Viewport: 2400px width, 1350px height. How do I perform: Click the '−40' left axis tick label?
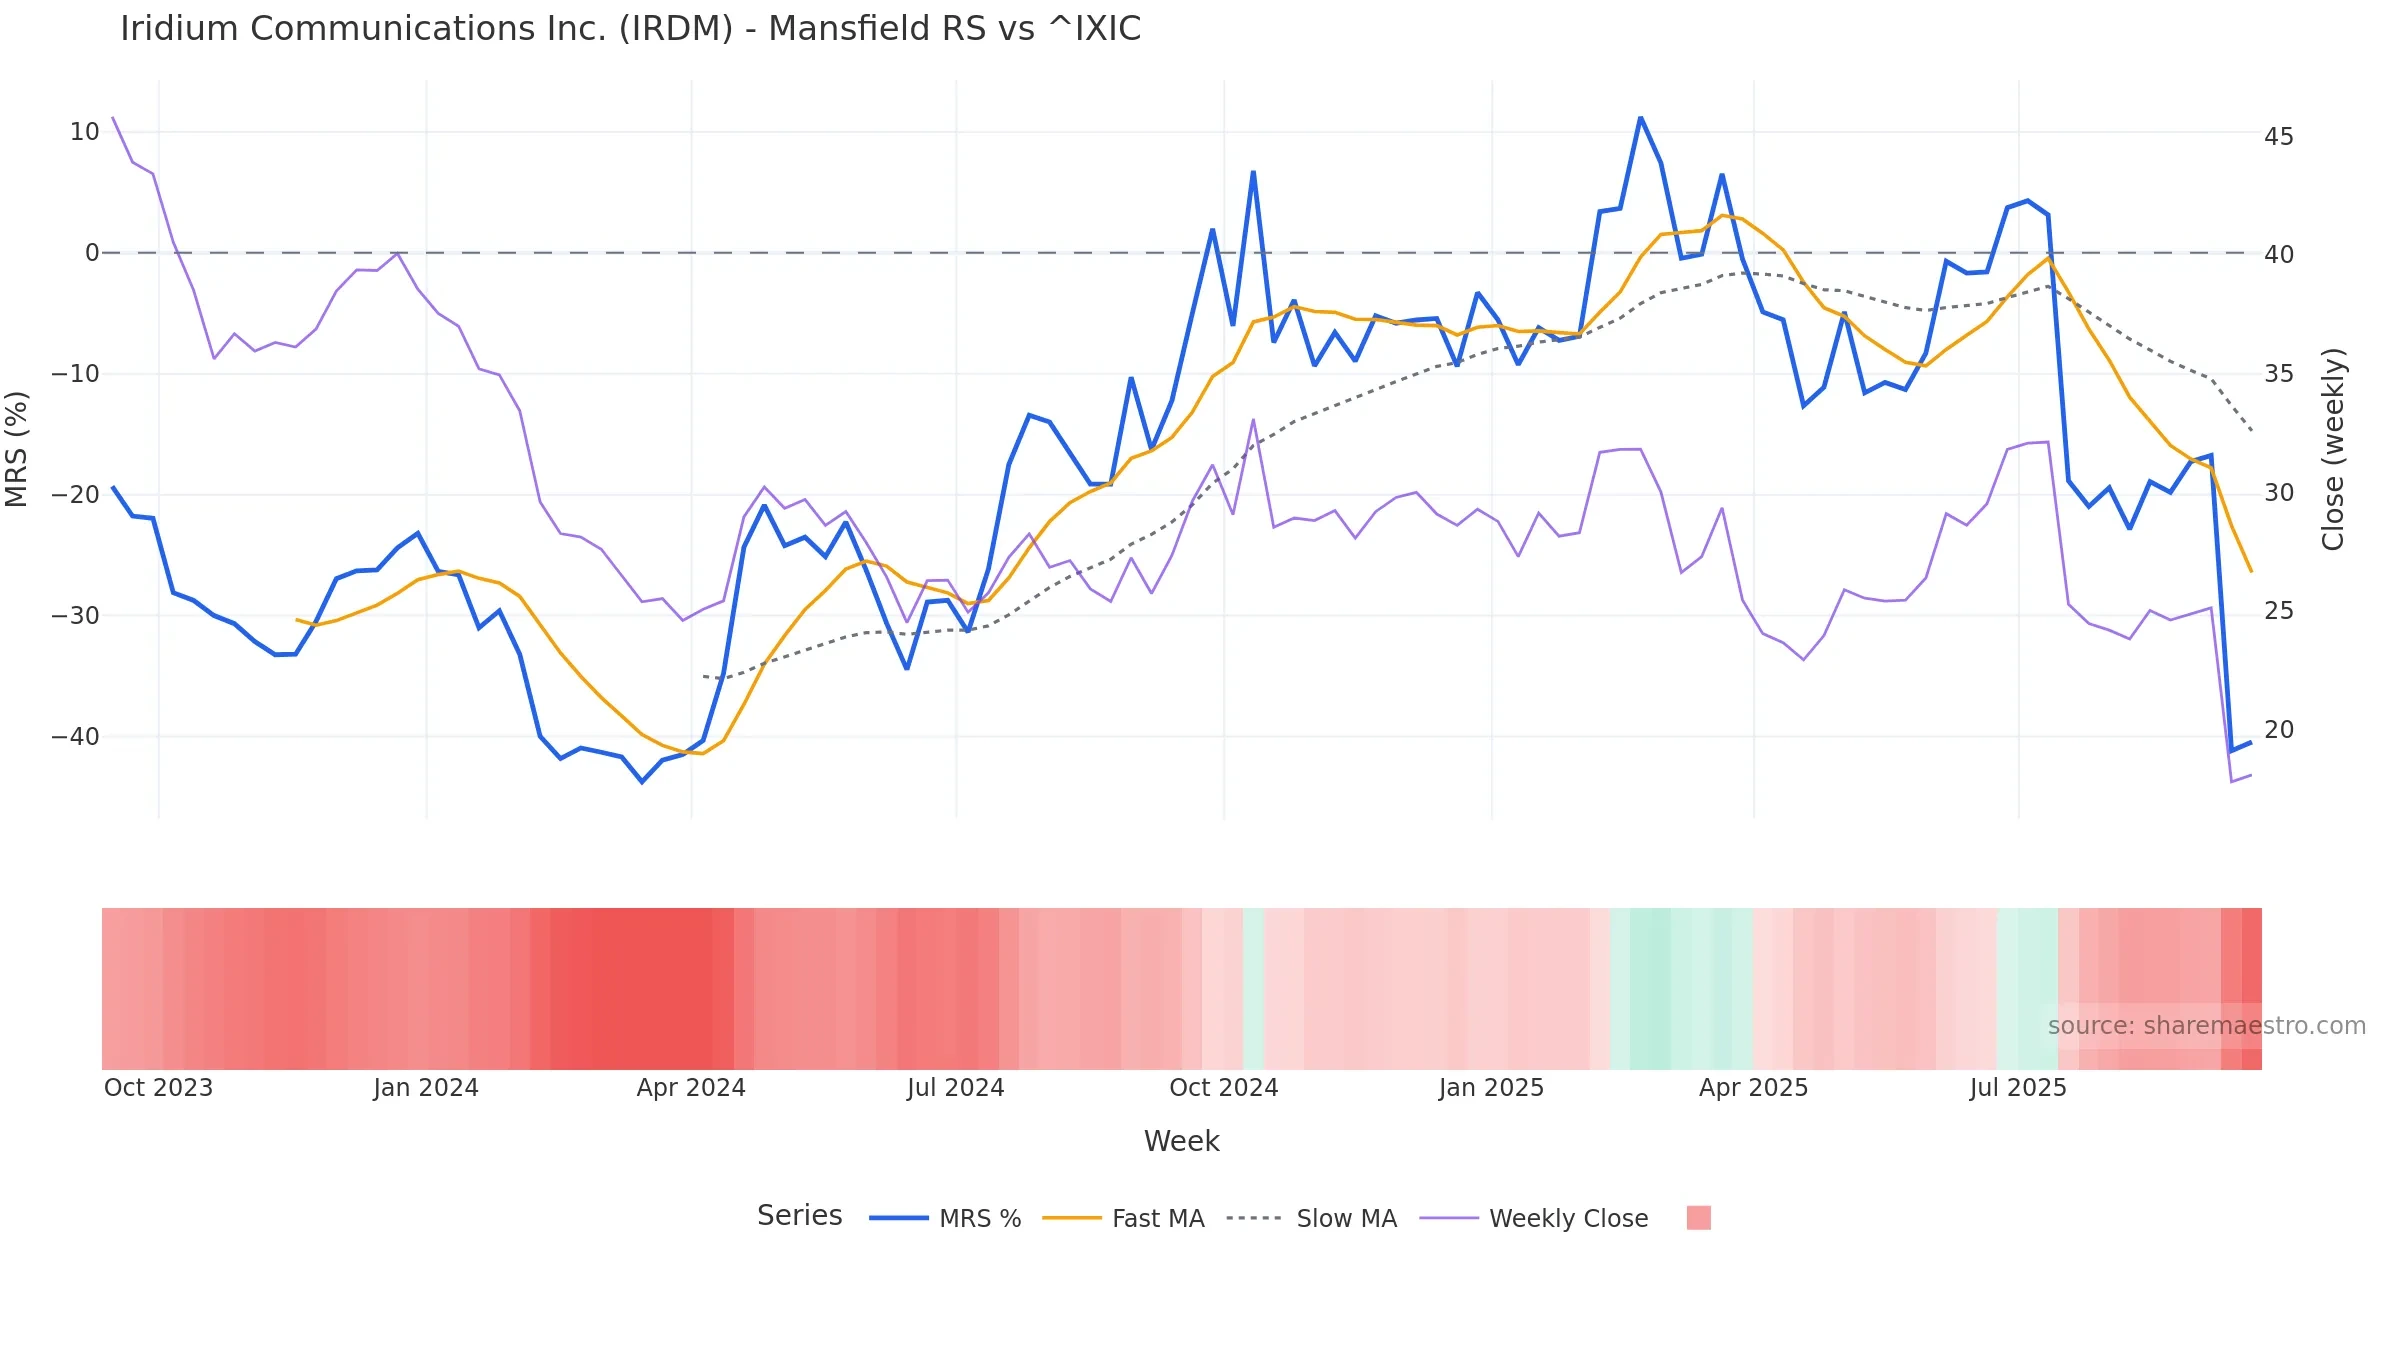[75, 737]
